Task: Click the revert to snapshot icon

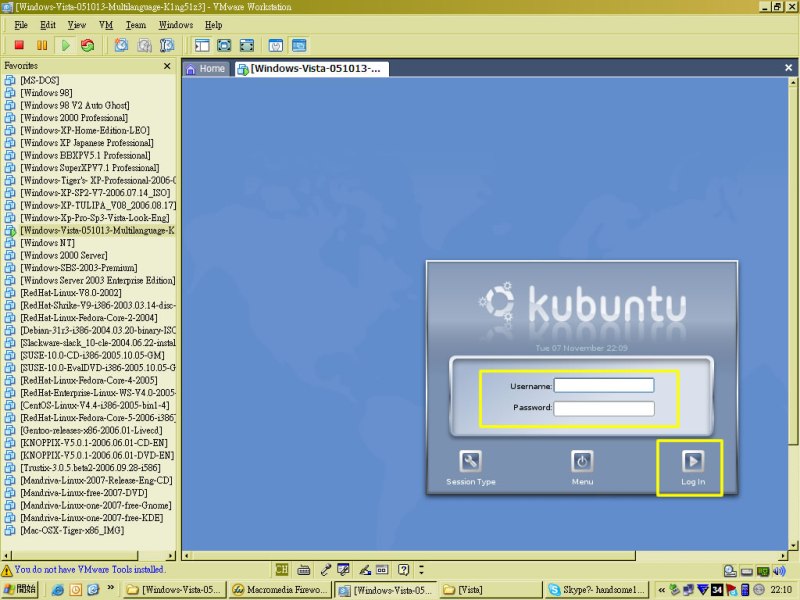Action: 144,45
